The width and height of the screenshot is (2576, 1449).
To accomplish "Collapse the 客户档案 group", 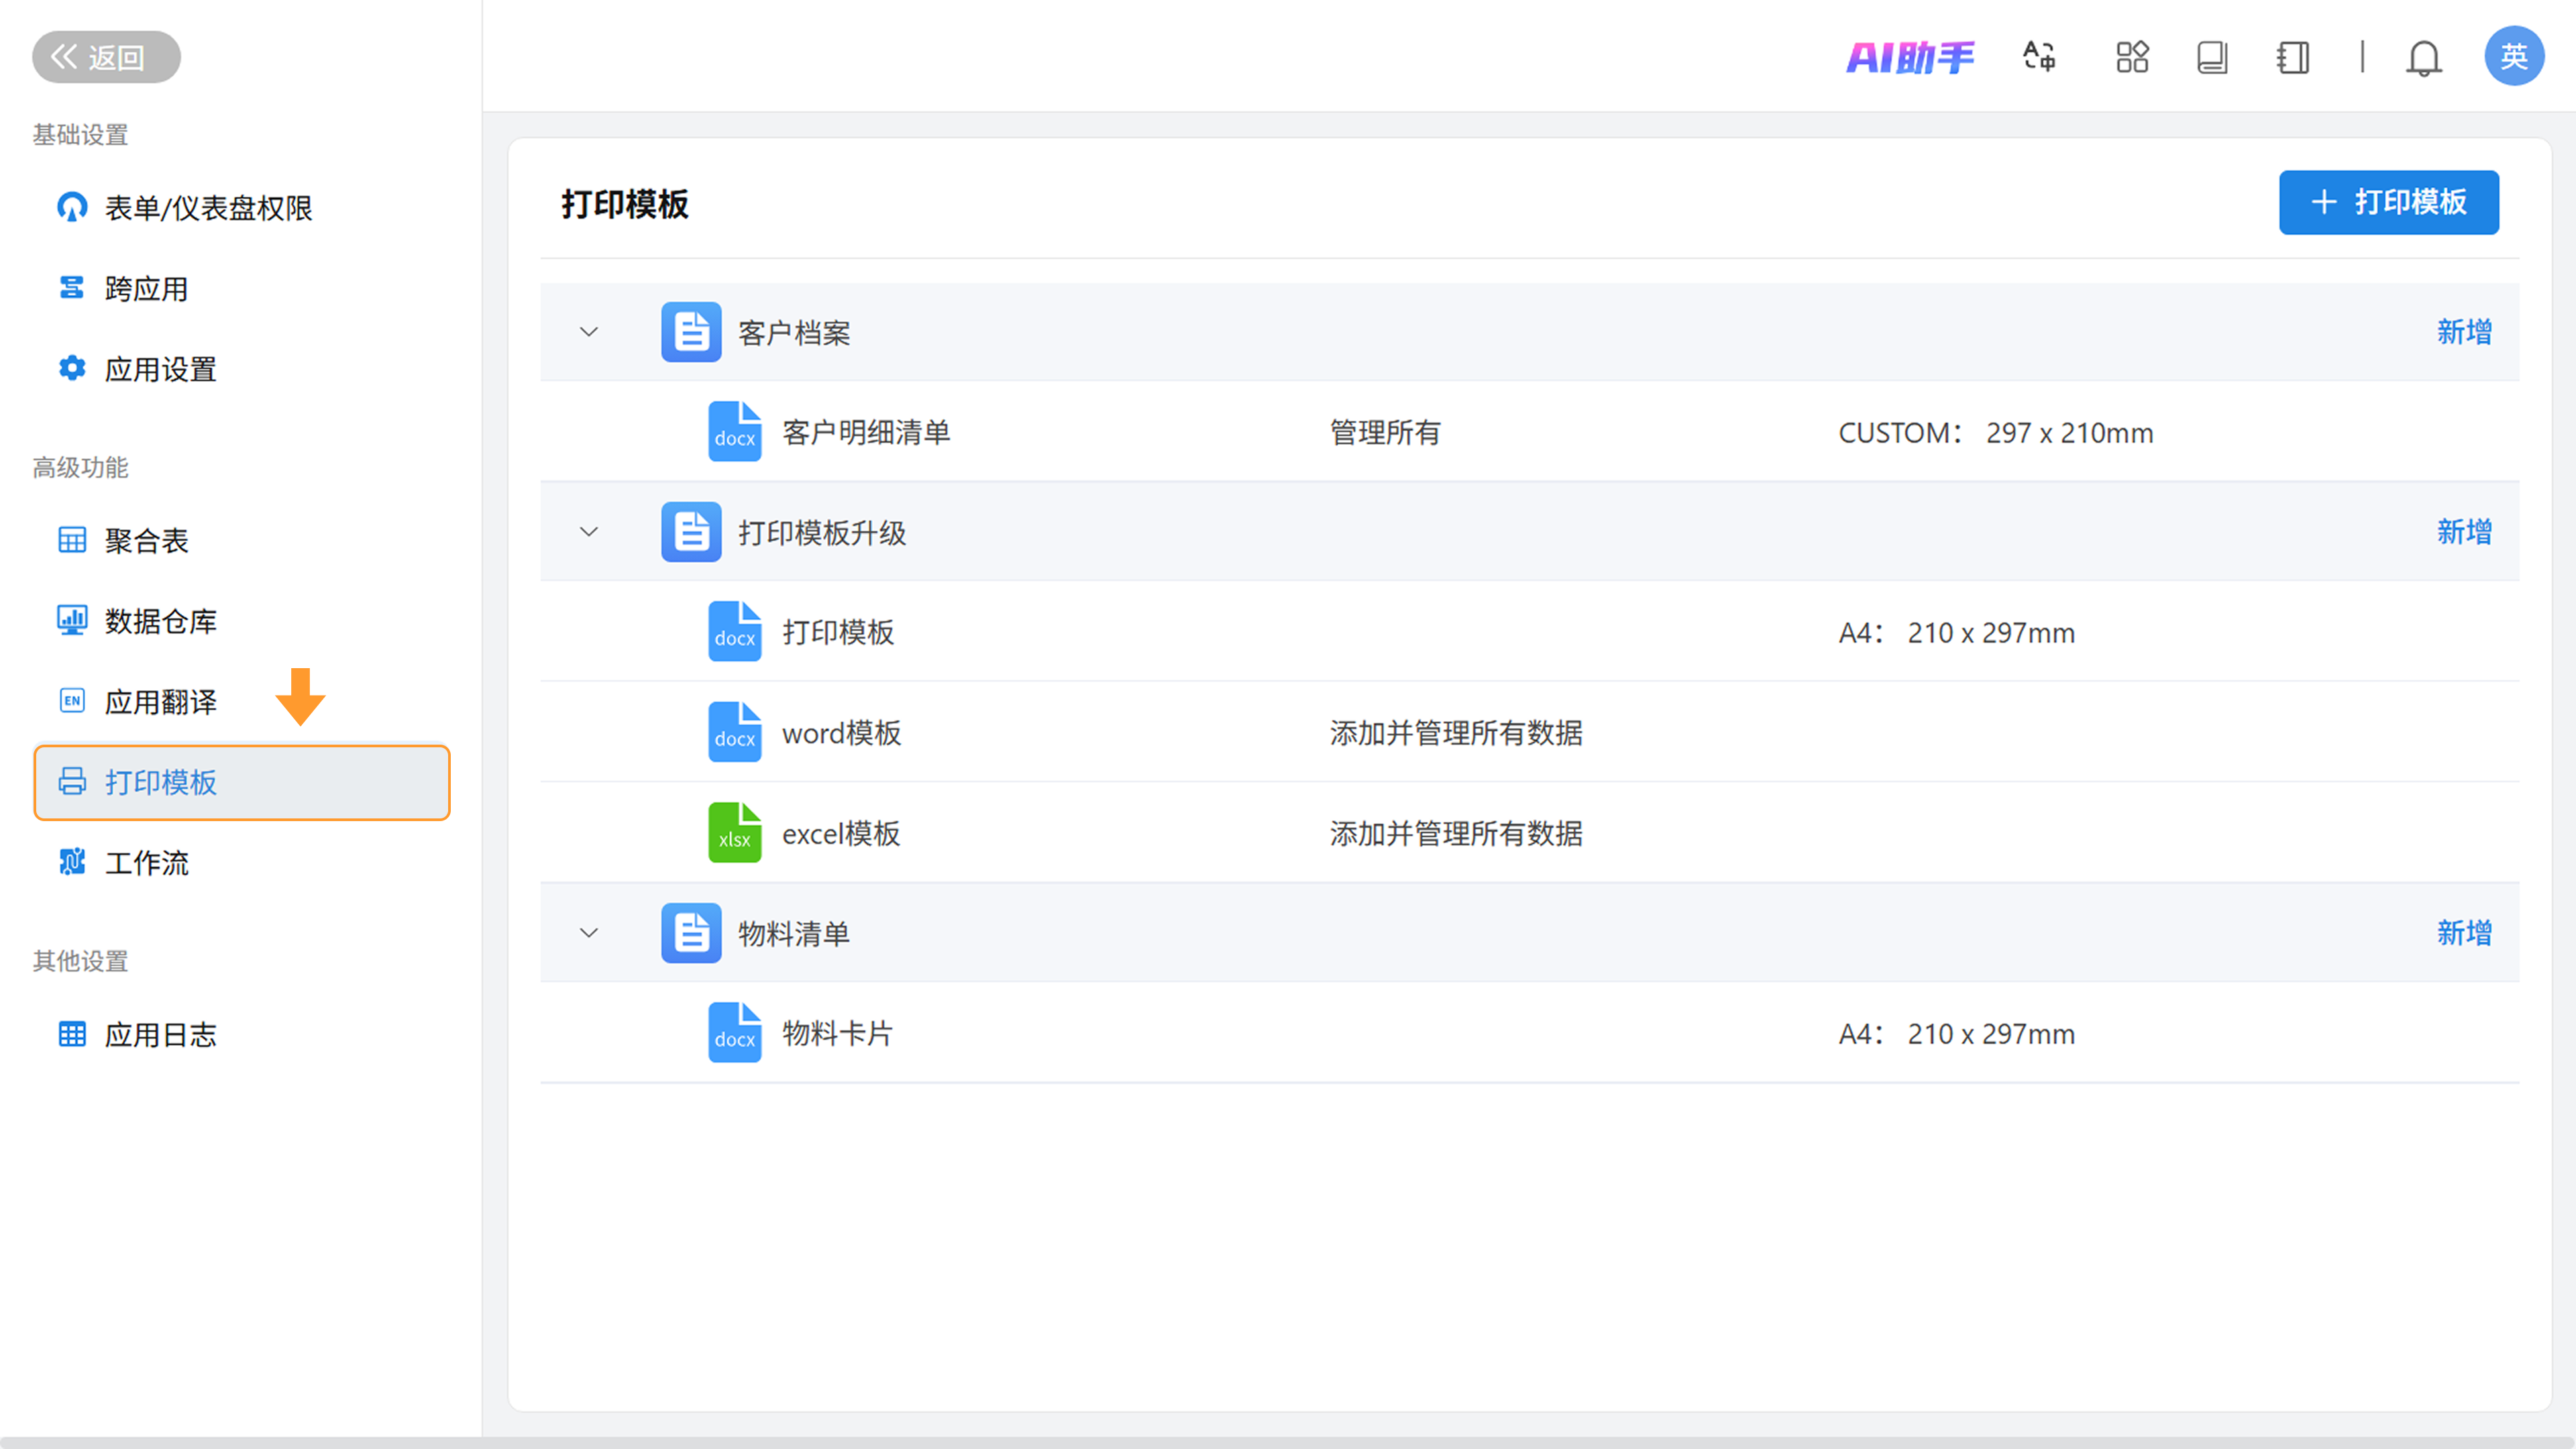I will 589,332.
